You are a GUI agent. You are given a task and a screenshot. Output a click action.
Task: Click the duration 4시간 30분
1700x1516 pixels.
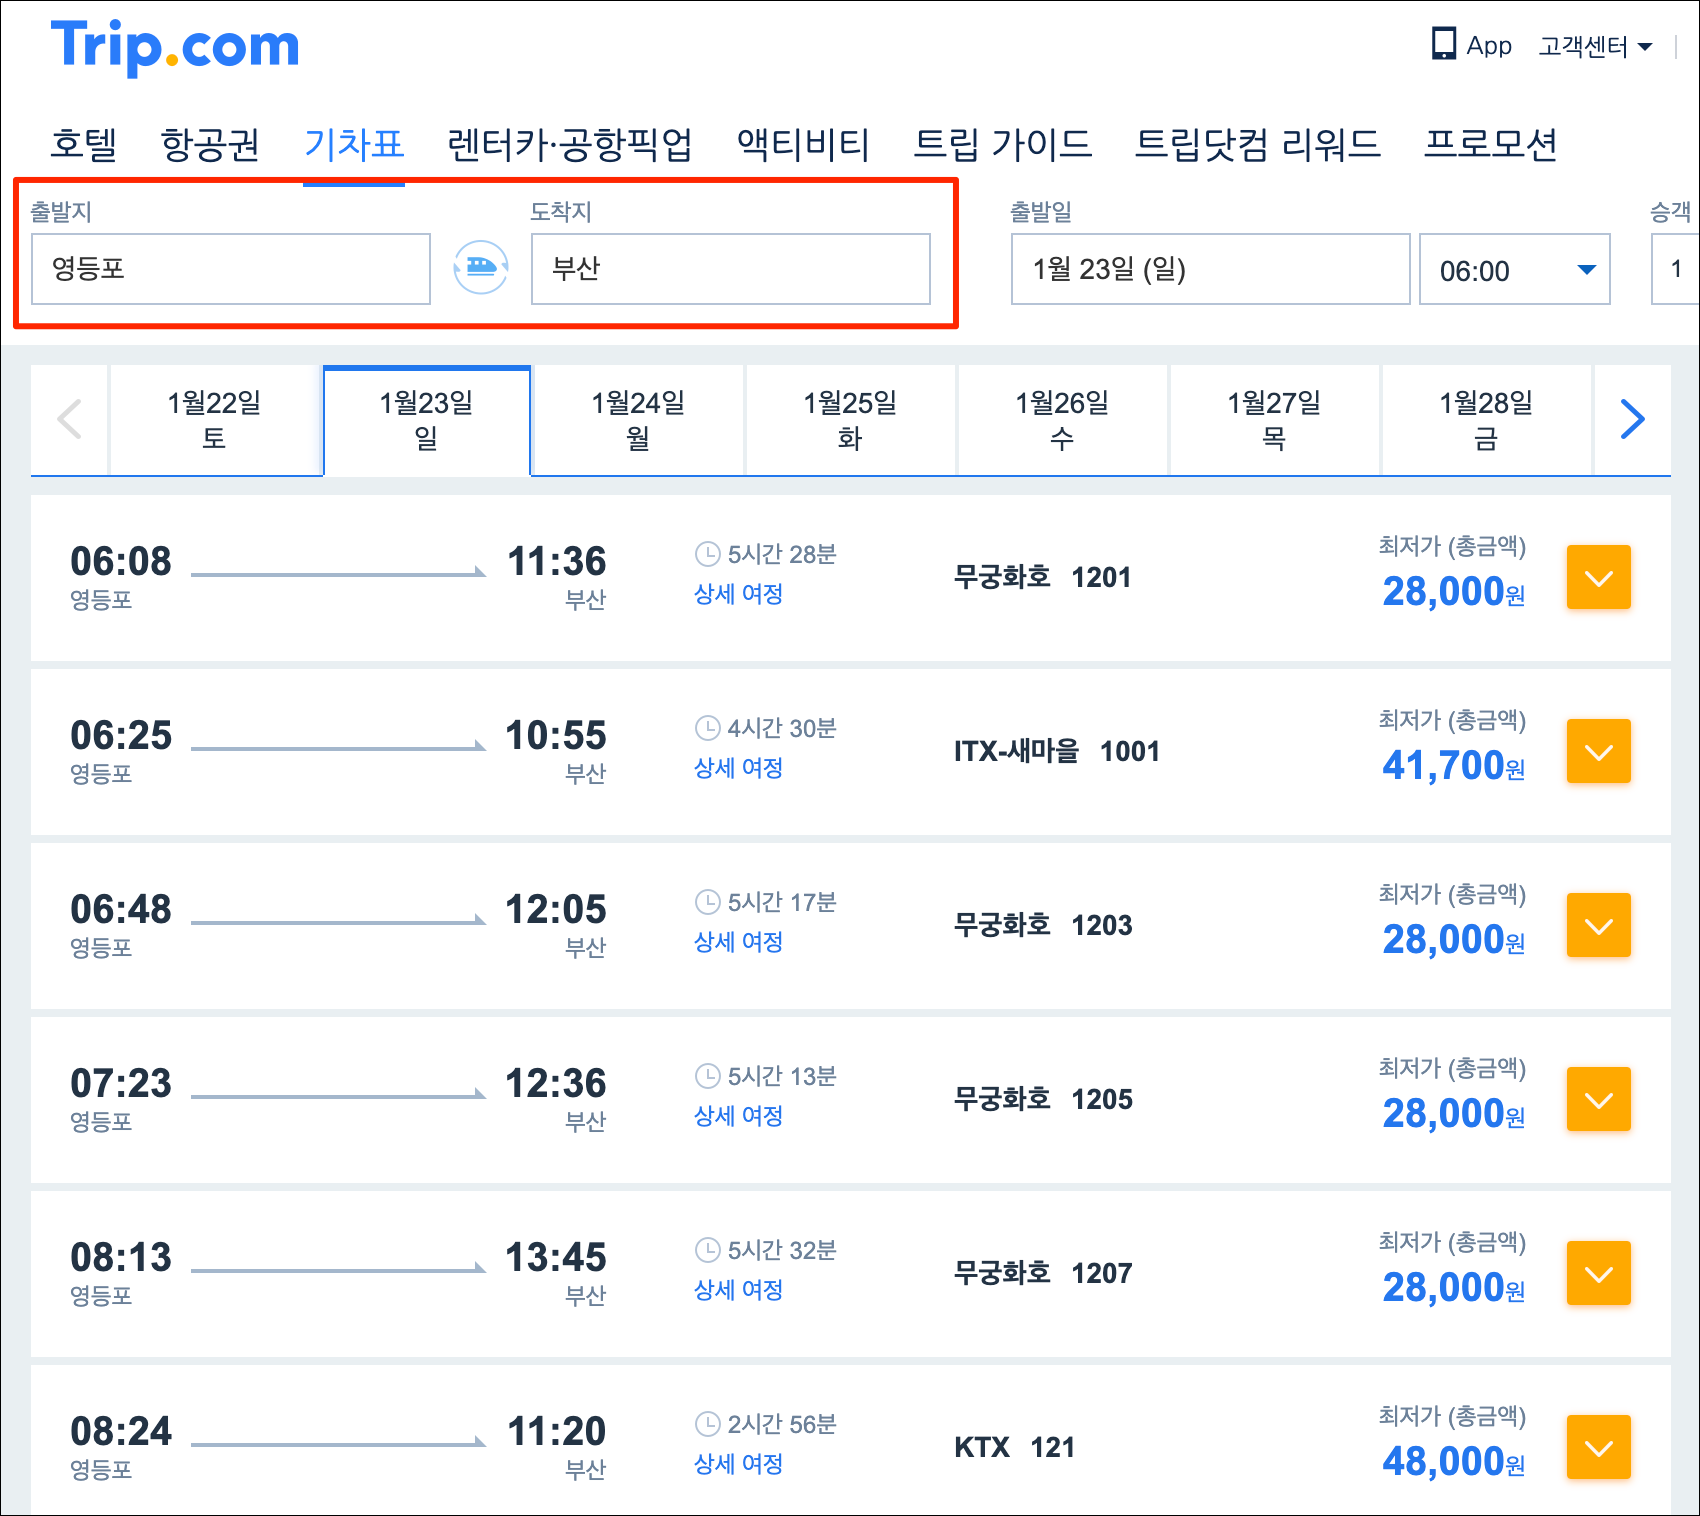tap(781, 728)
